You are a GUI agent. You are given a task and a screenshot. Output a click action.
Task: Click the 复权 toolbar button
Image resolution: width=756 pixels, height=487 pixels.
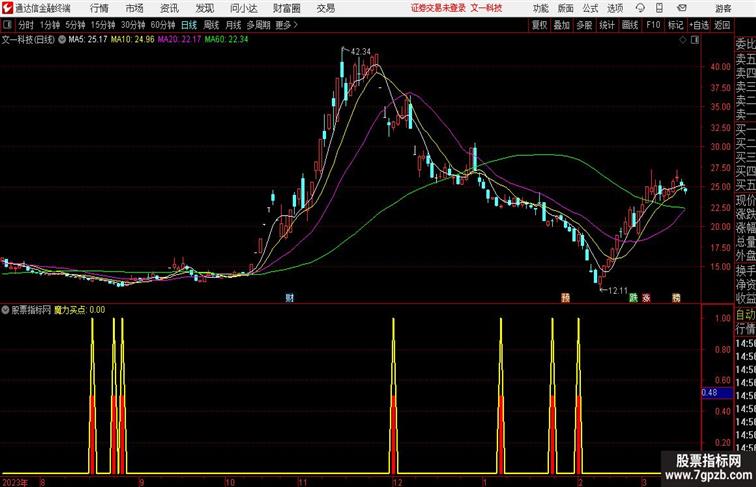[539, 25]
